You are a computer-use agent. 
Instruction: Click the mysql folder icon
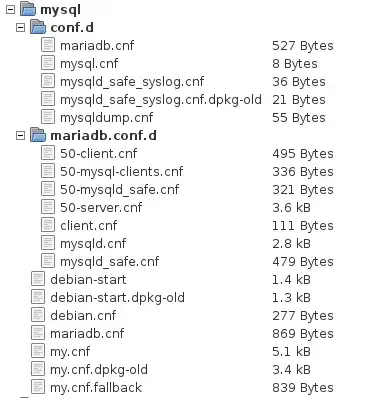pyautogui.click(x=28, y=9)
